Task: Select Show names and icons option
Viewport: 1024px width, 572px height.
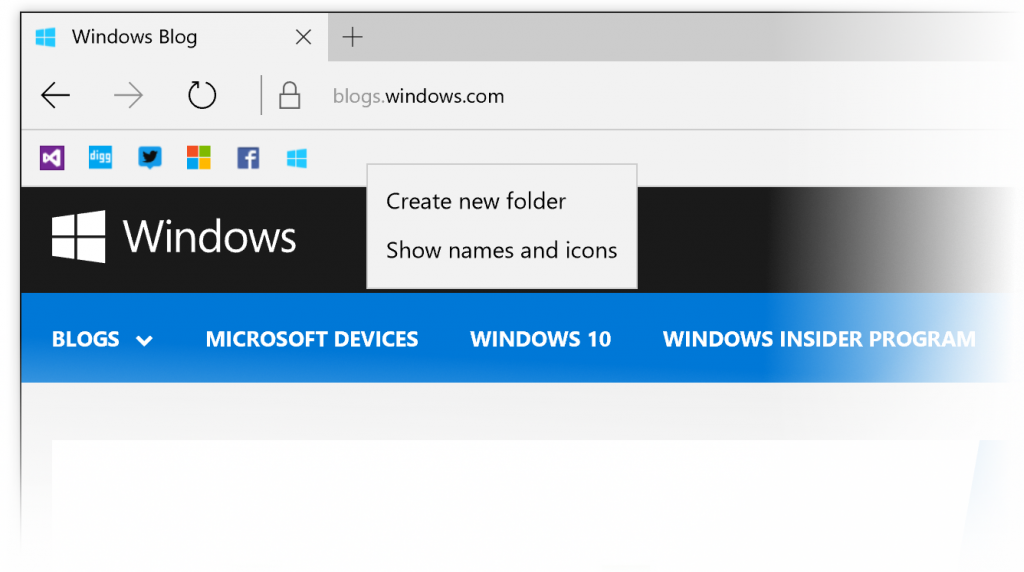Action: click(x=501, y=251)
